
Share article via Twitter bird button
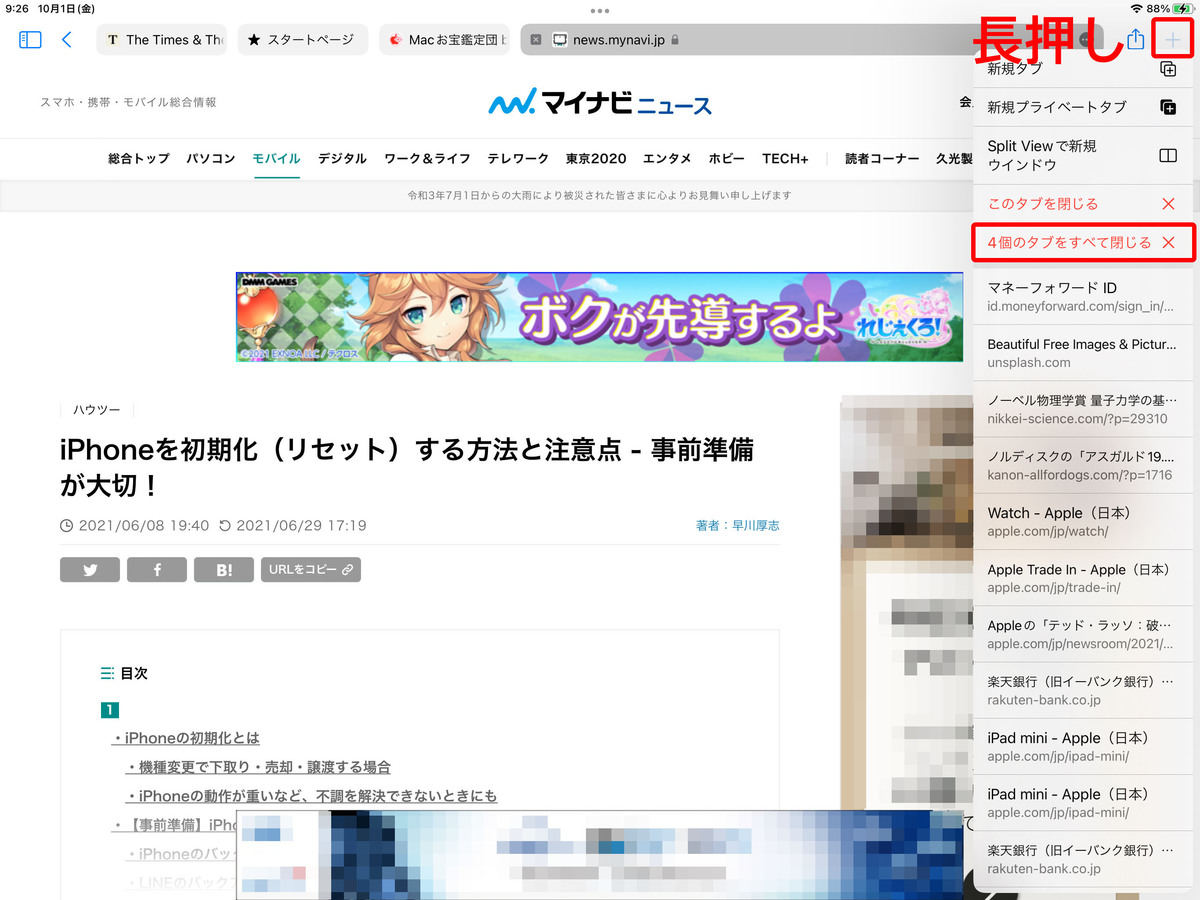pyautogui.click(x=91, y=570)
